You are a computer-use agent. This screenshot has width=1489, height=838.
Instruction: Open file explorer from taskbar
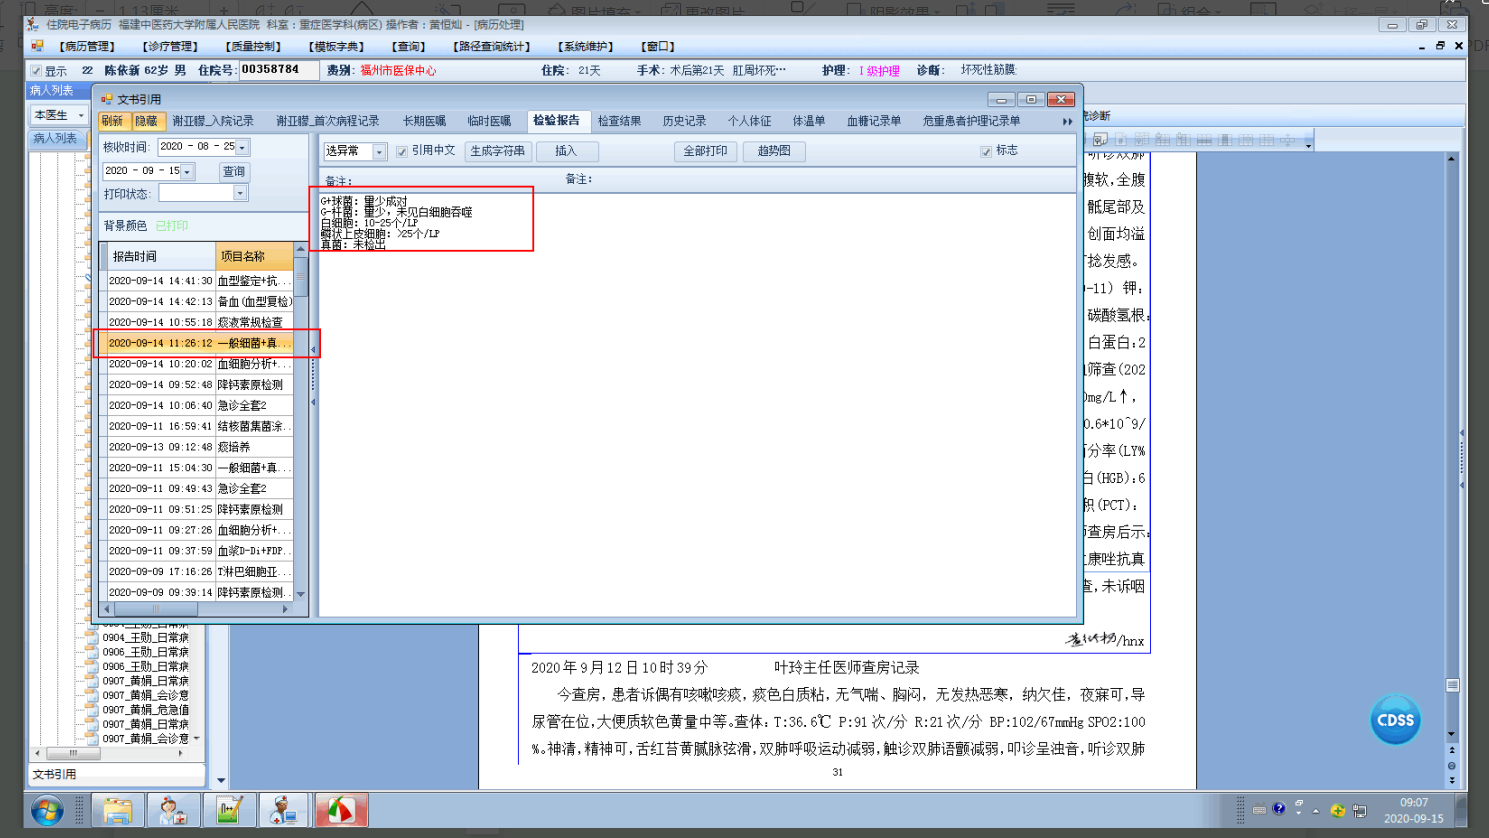pyautogui.click(x=118, y=810)
